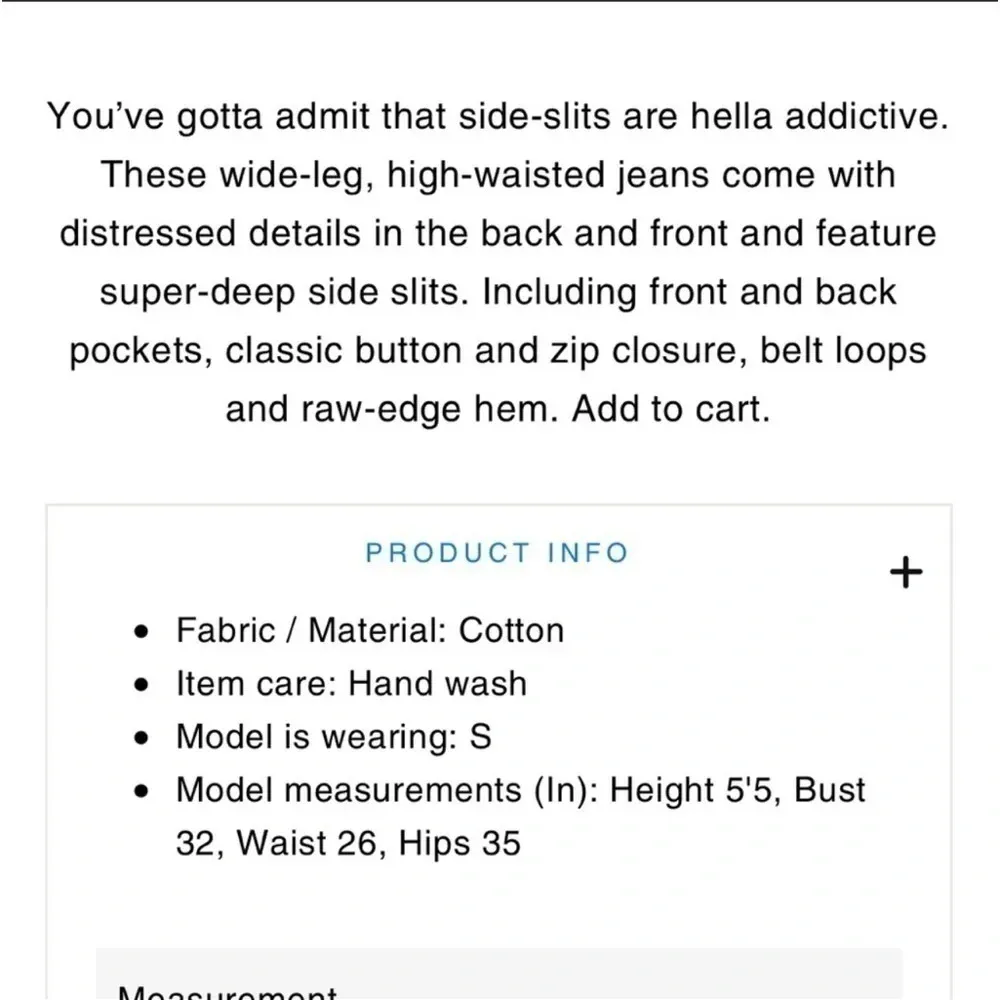
Task: Click the 'super-deep side slits' line
Action: point(497,292)
